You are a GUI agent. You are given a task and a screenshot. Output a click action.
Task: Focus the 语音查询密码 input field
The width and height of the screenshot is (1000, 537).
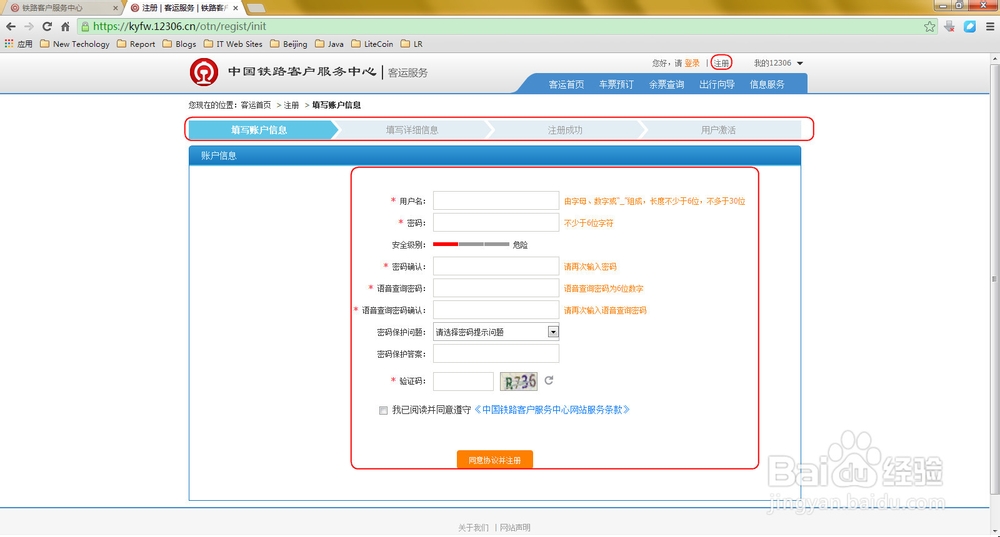pos(496,288)
